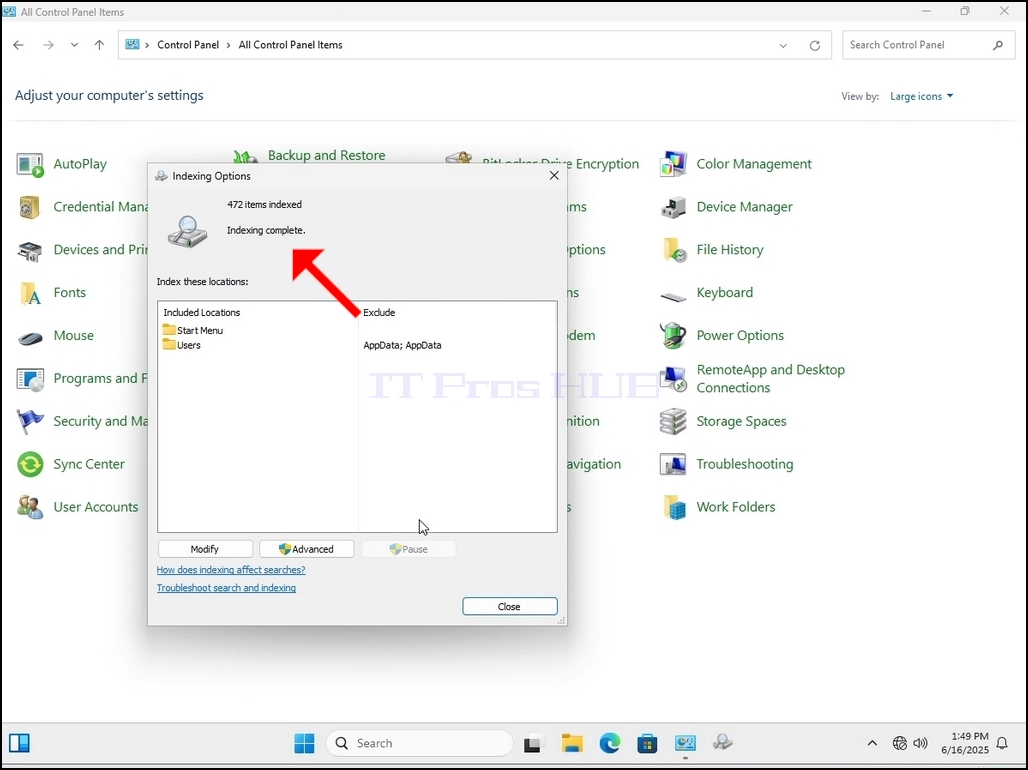Click Refresh button in address bar
The image size is (1028, 770).
tap(814, 45)
